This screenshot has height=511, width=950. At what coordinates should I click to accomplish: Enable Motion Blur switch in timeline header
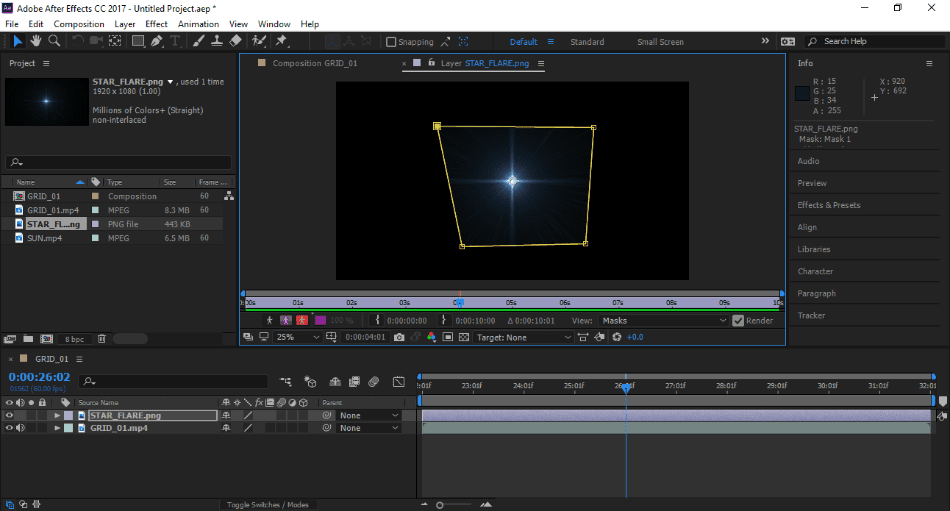pyautogui.click(x=374, y=381)
